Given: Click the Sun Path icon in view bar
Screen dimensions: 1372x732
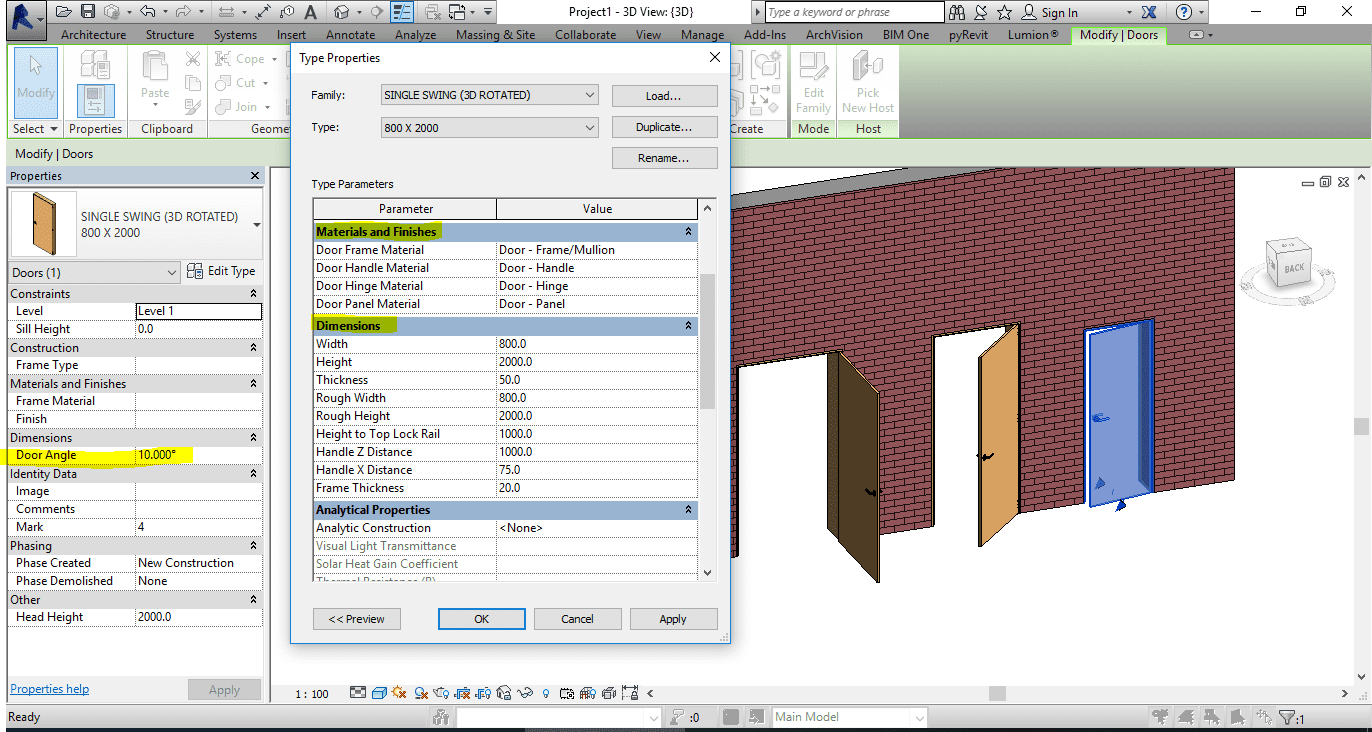Looking at the screenshot, I should pyautogui.click(x=399, y=692).
